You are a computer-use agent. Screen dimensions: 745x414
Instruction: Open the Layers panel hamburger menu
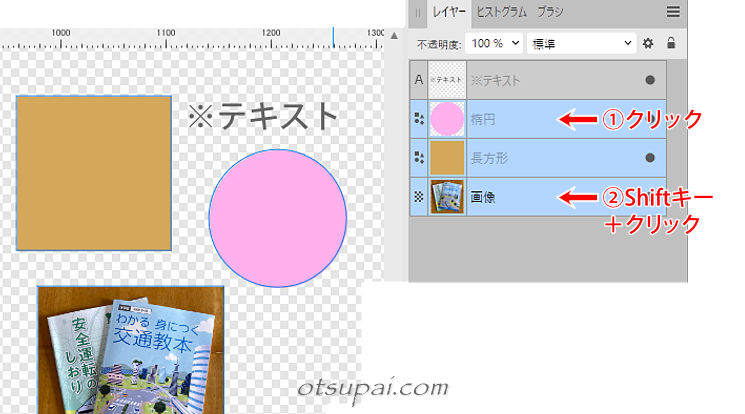[x=673, y=12]
